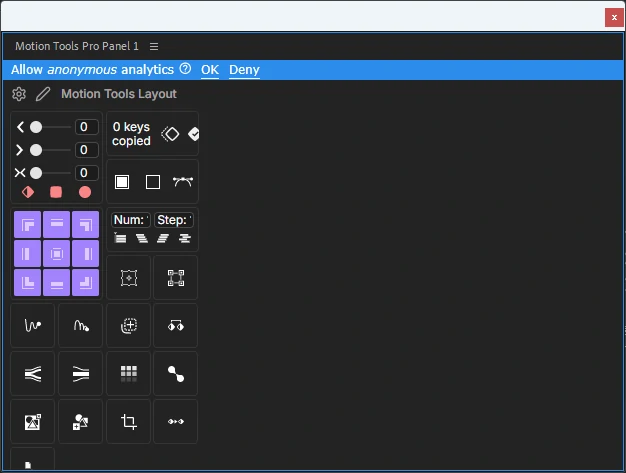626x473 pixels.
Task: Click the red circle keyframe icon
Action: [85, 192]
